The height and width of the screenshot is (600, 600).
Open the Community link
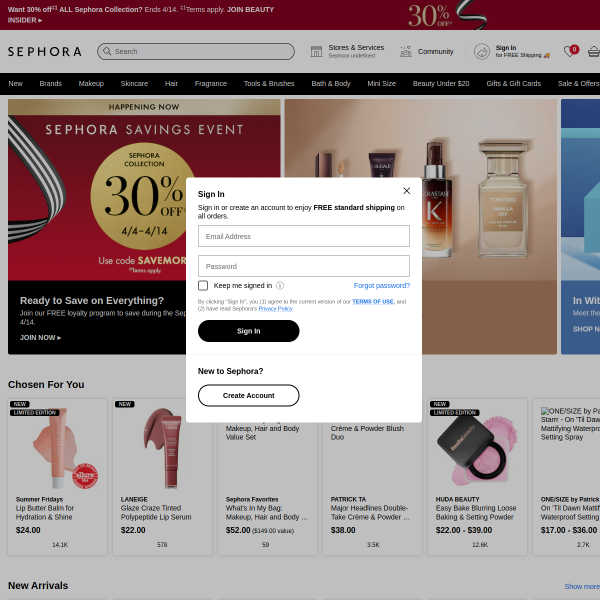pos(435,51)
